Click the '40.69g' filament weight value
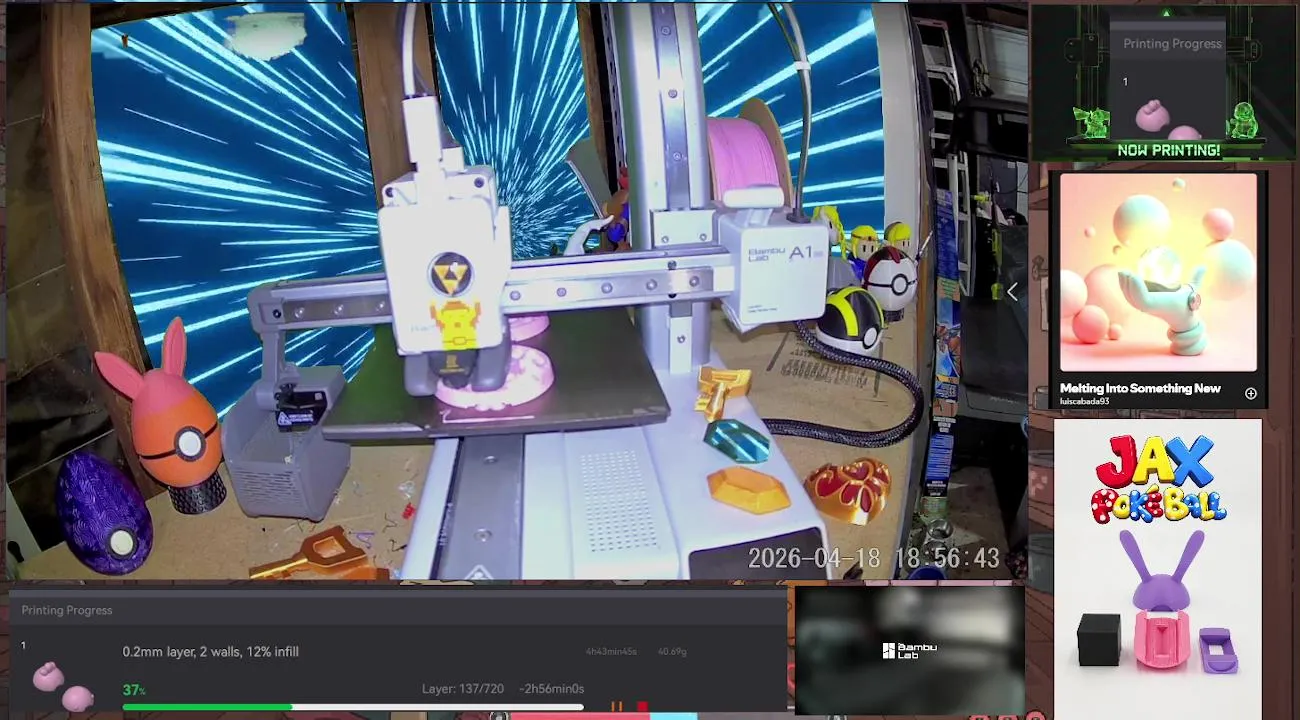This screenshot has width=1300, height=720. click(x=672, y=652)
